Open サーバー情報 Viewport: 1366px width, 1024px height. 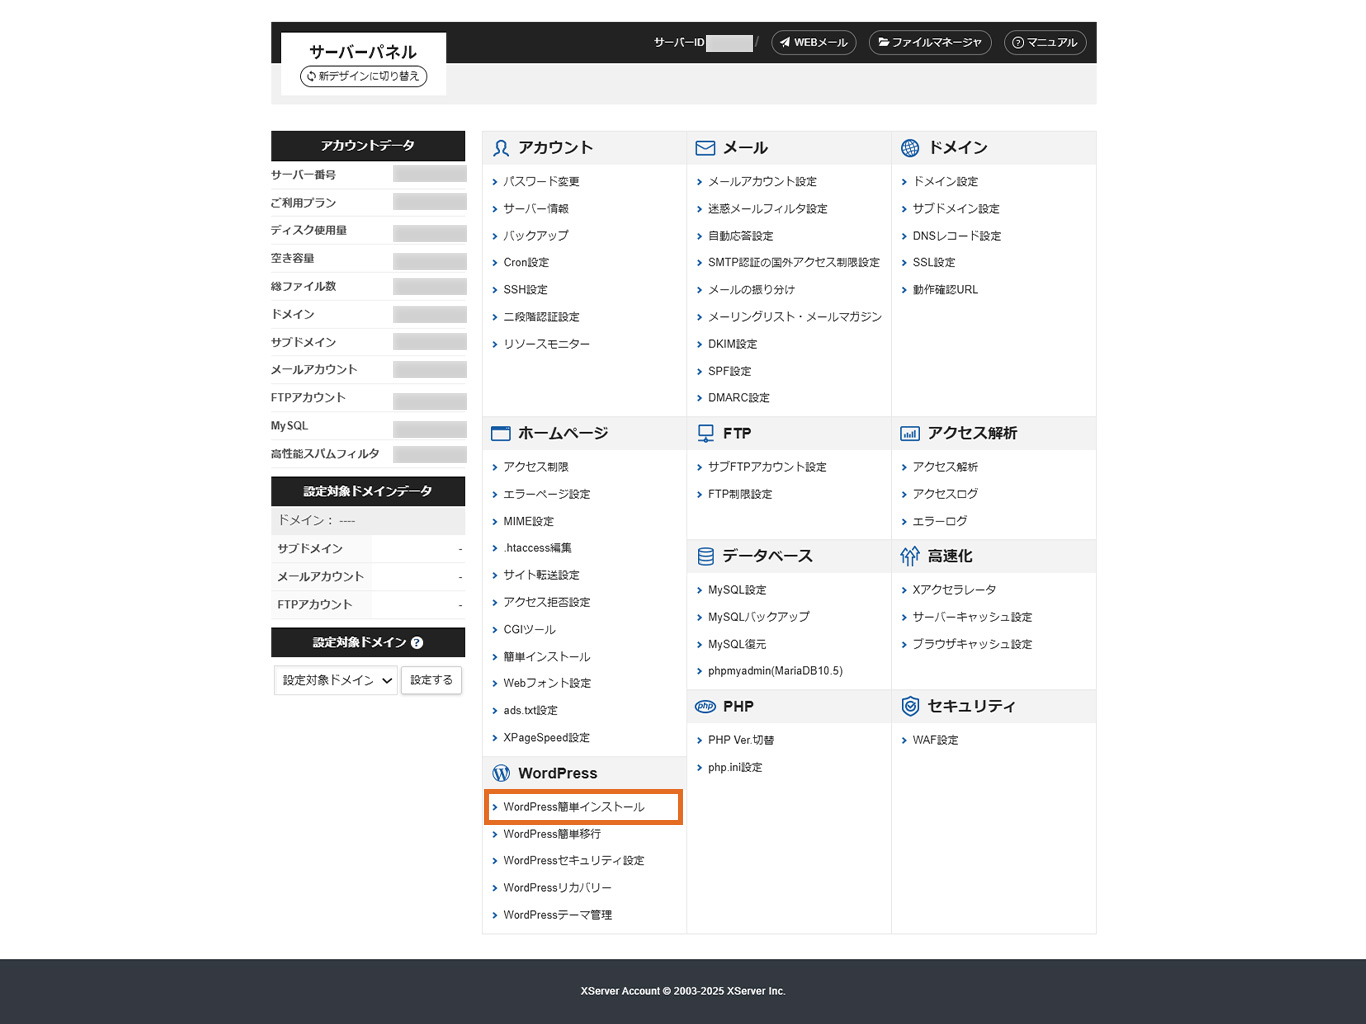tap(536, 209)
